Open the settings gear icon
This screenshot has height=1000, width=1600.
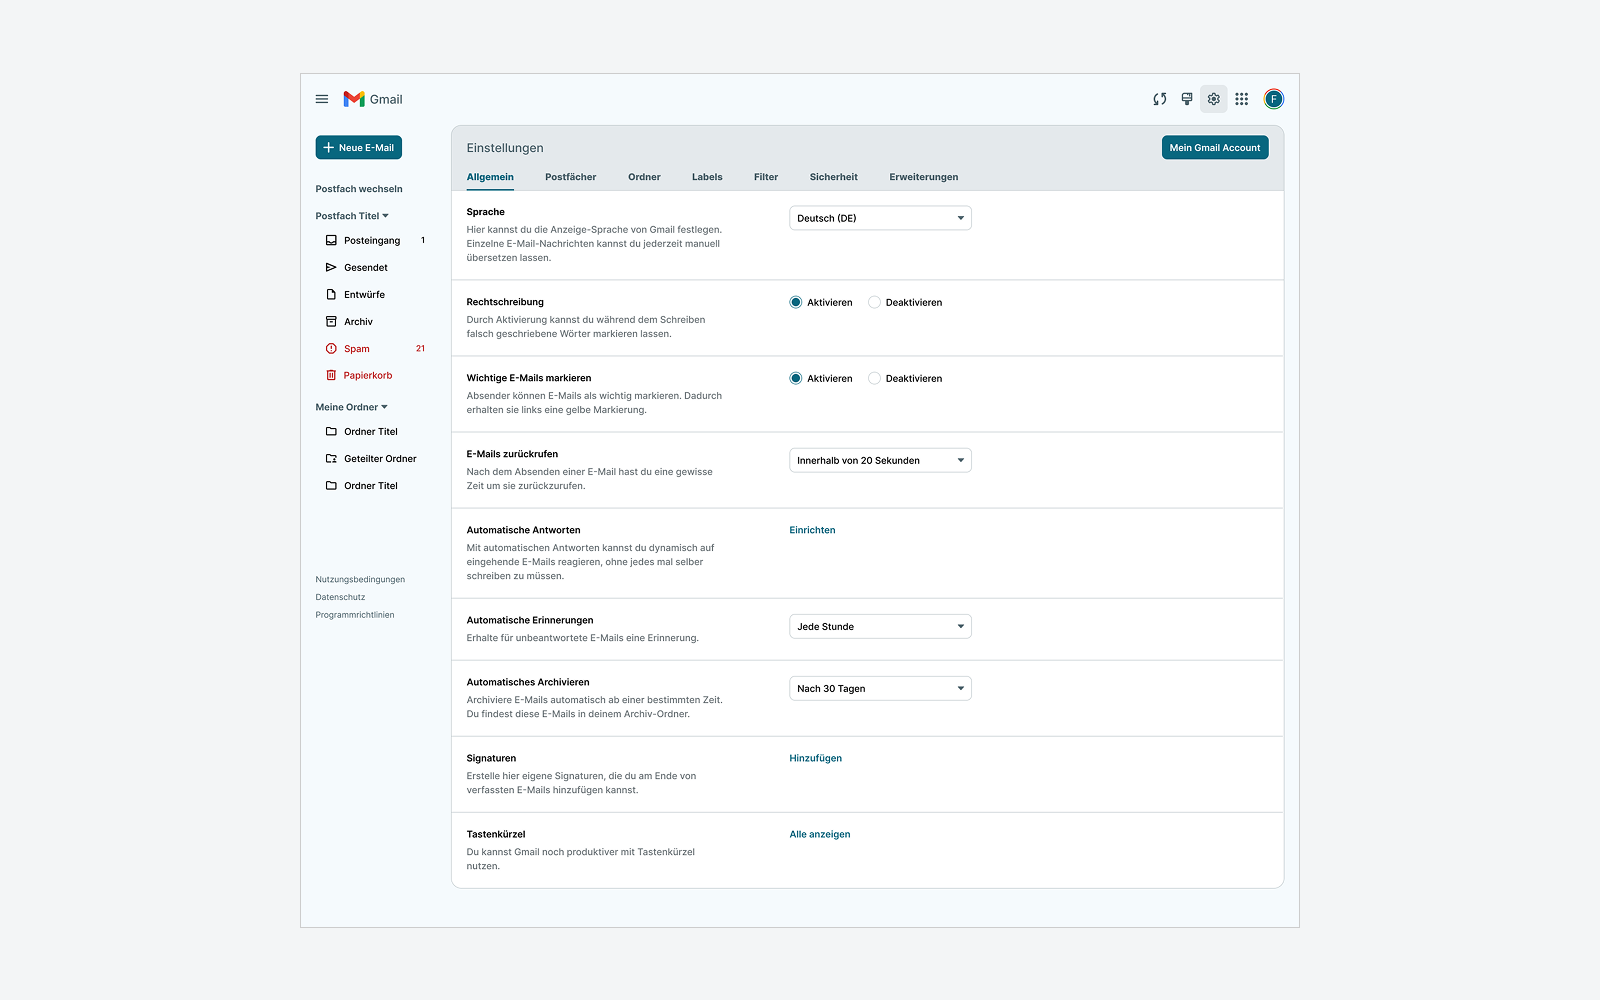1214,99
